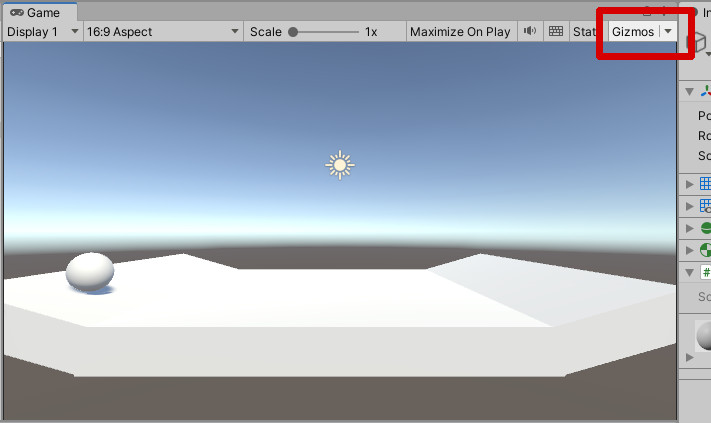The width and height of the screenshot is (711, 423).
Task: Click the Transform component icon
Action: 705,91
